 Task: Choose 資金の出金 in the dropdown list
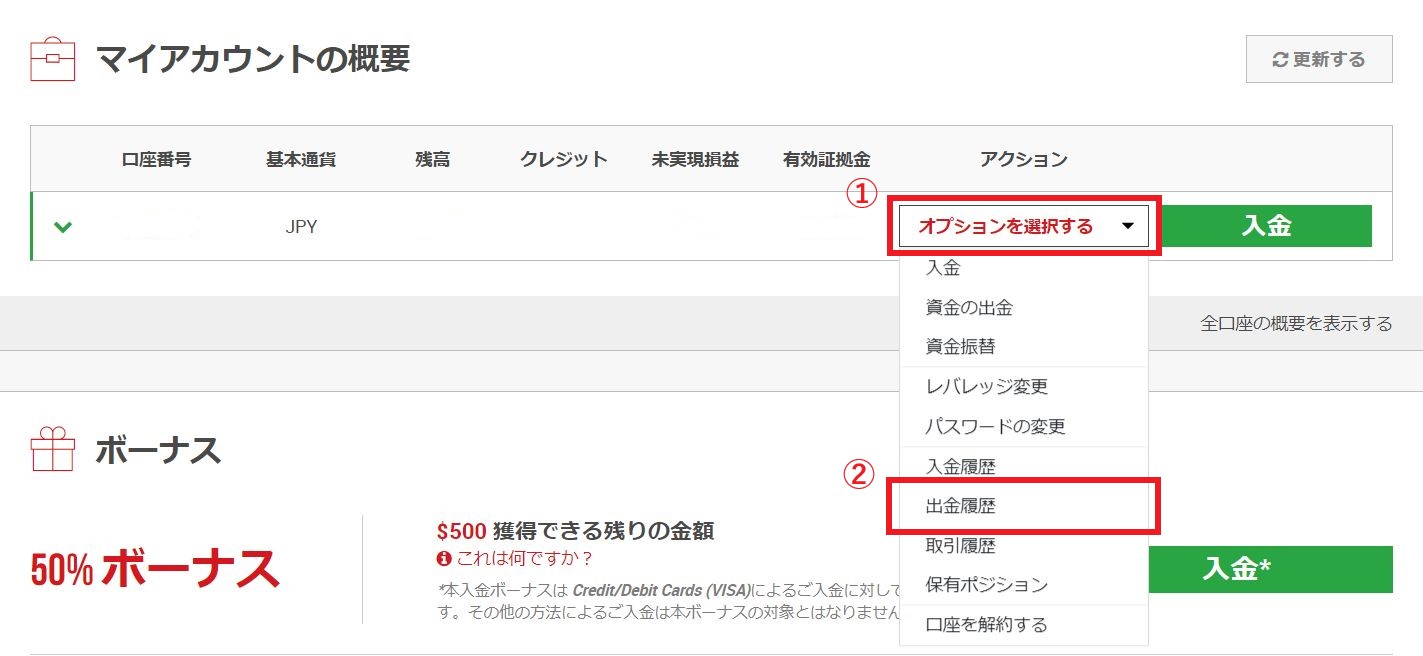(969, 308)
